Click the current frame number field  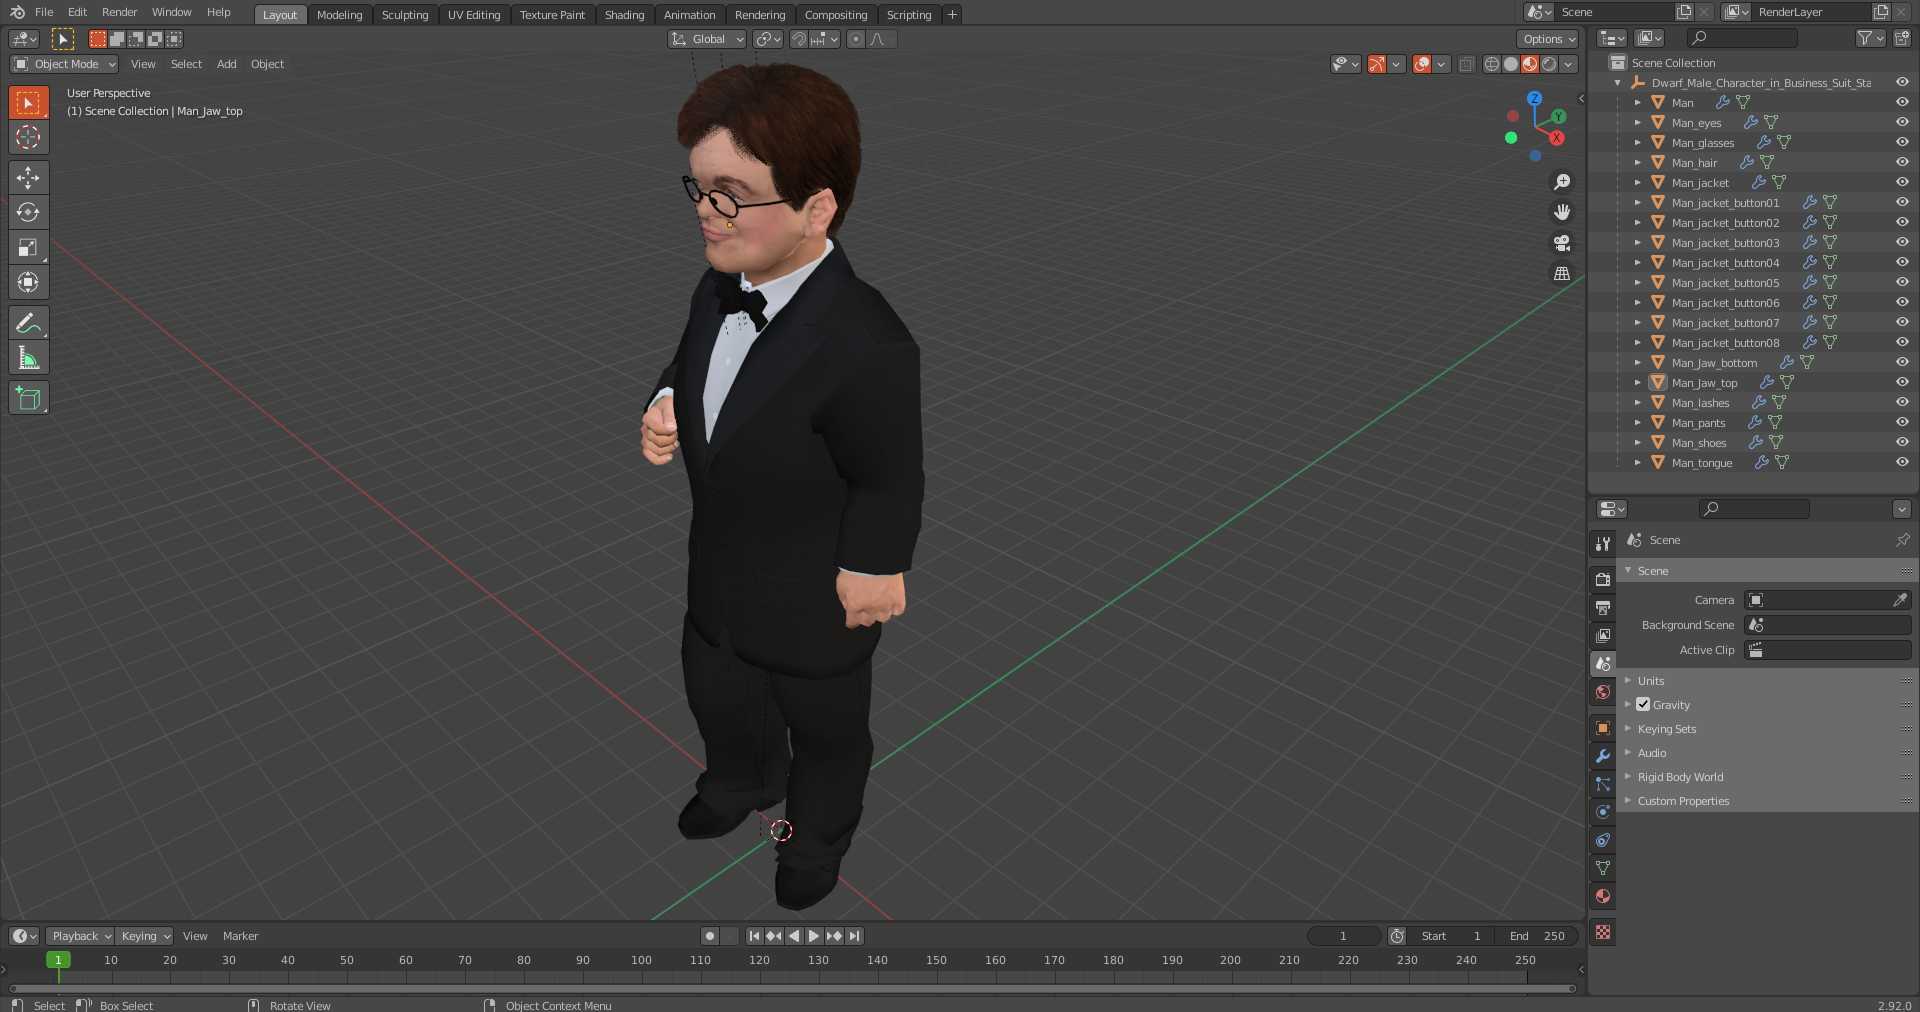pos(1343,936)
